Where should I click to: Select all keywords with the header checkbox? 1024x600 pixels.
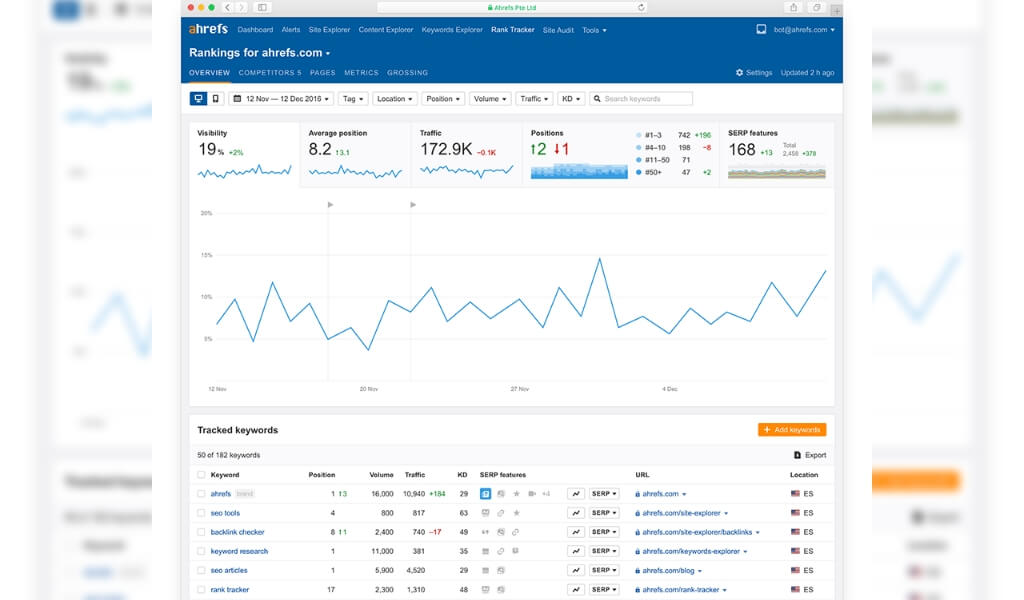pos(201,475)
